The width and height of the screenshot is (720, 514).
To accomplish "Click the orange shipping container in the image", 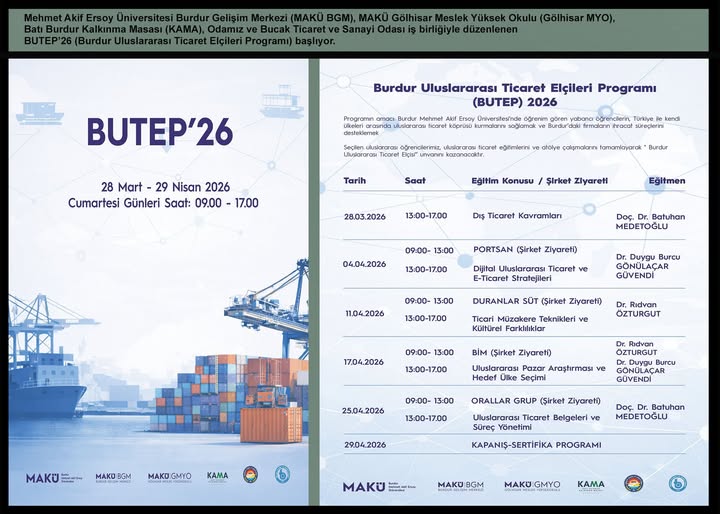I will 270,424.
